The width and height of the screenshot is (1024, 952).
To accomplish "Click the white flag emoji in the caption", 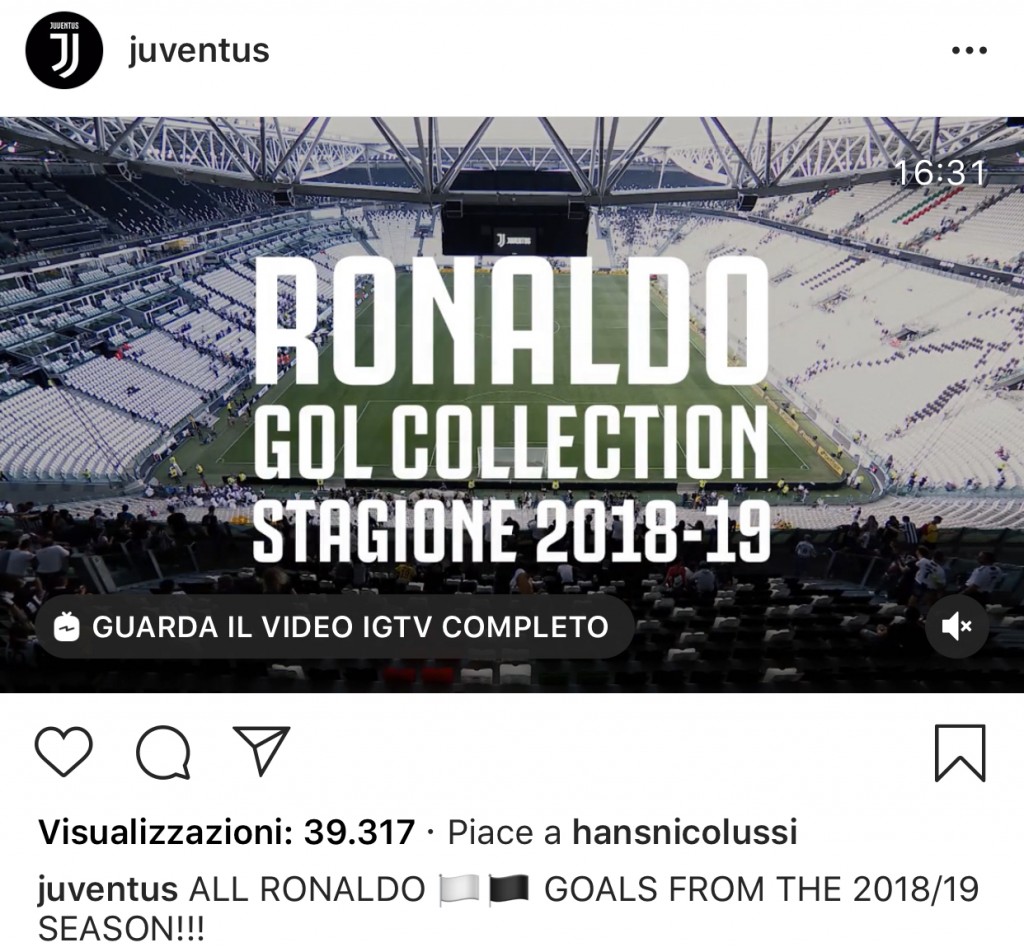I will pos(461,890).
